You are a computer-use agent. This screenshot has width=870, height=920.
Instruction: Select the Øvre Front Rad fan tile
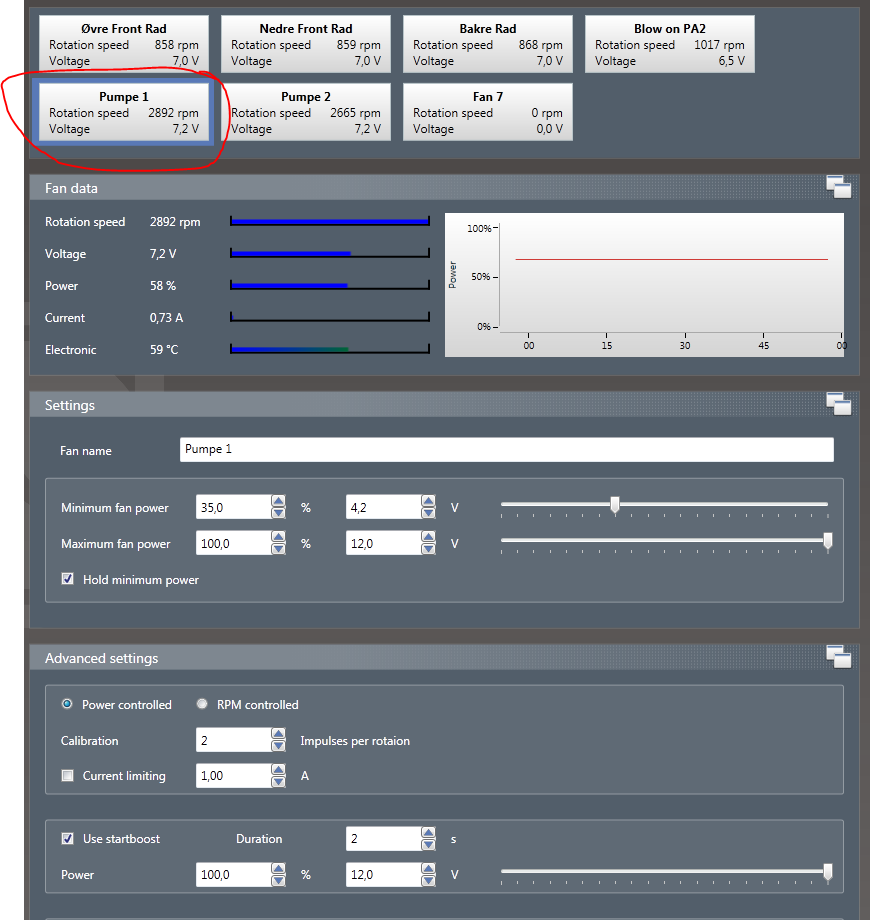pos(124,44)
